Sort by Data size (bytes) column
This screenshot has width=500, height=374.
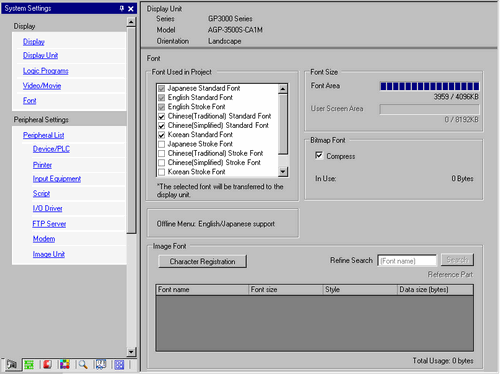[435, 290]
